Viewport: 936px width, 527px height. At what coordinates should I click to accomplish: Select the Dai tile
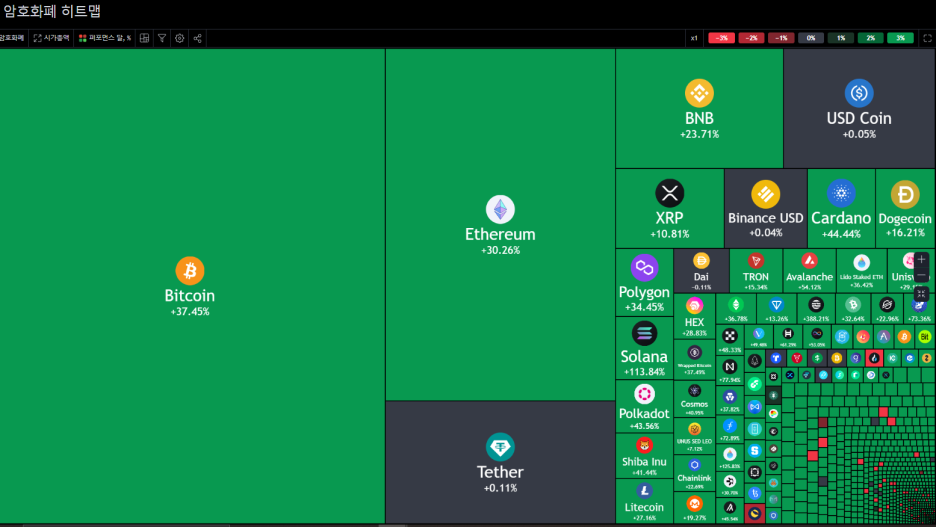pos(701,271)
